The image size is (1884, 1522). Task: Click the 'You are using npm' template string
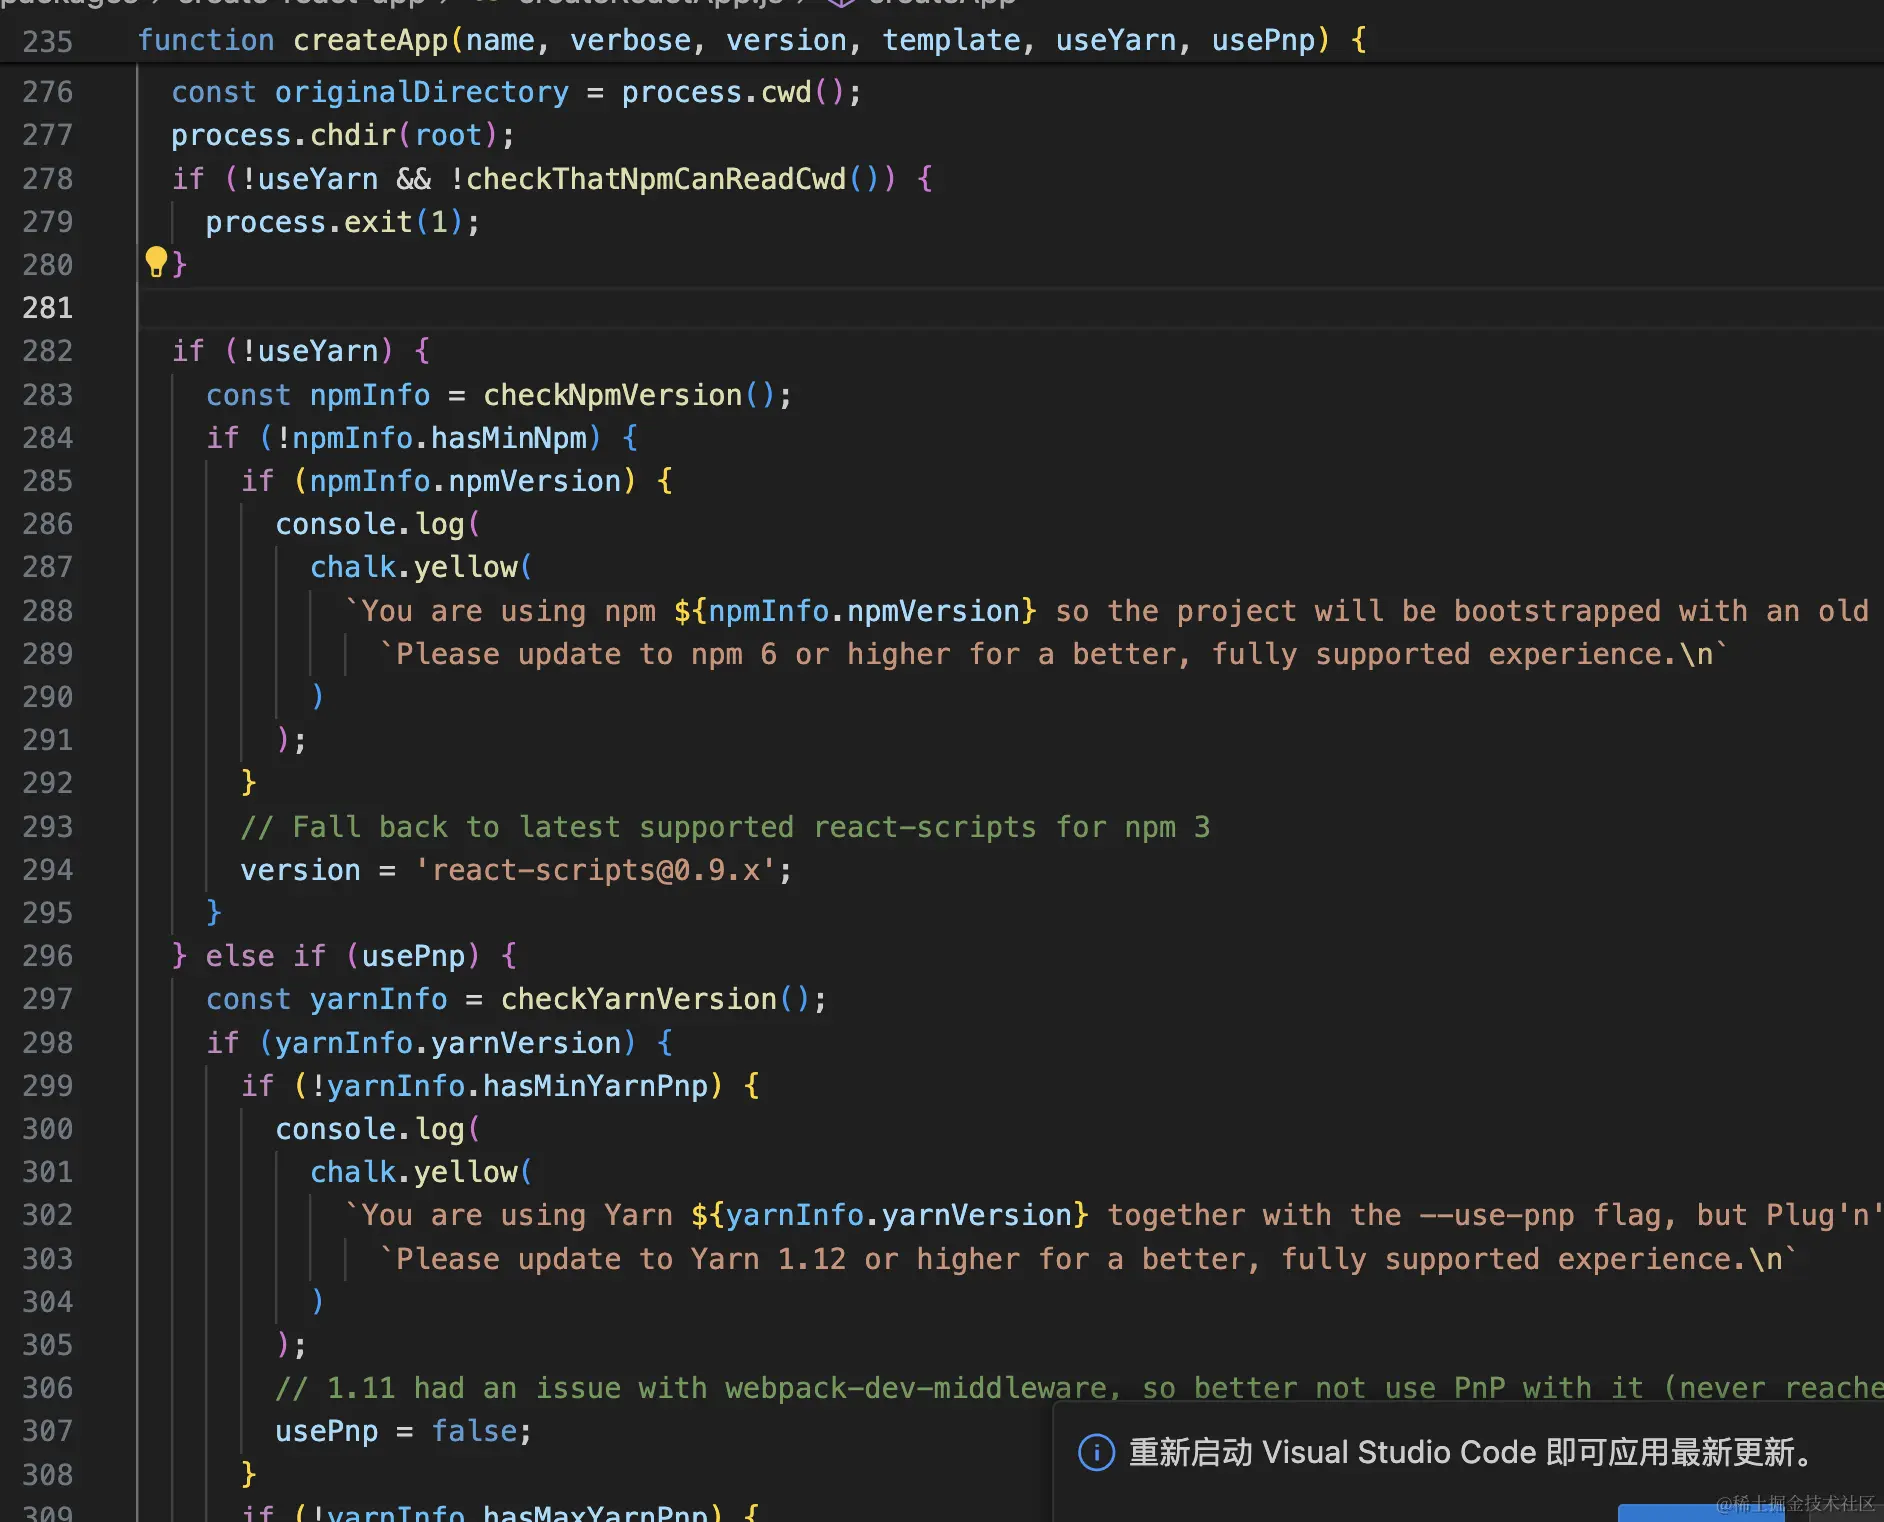[1106, 611]
